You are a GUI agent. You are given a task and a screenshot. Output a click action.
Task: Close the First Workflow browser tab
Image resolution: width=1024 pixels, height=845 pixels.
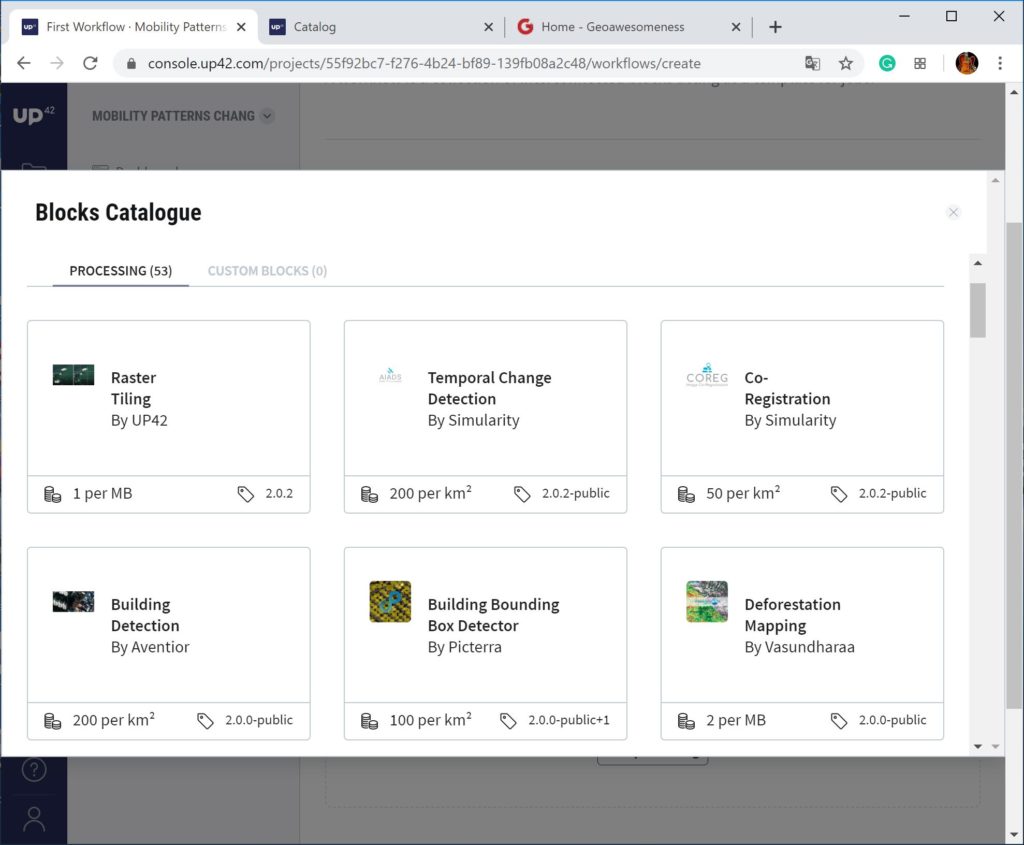click(241, 27)
